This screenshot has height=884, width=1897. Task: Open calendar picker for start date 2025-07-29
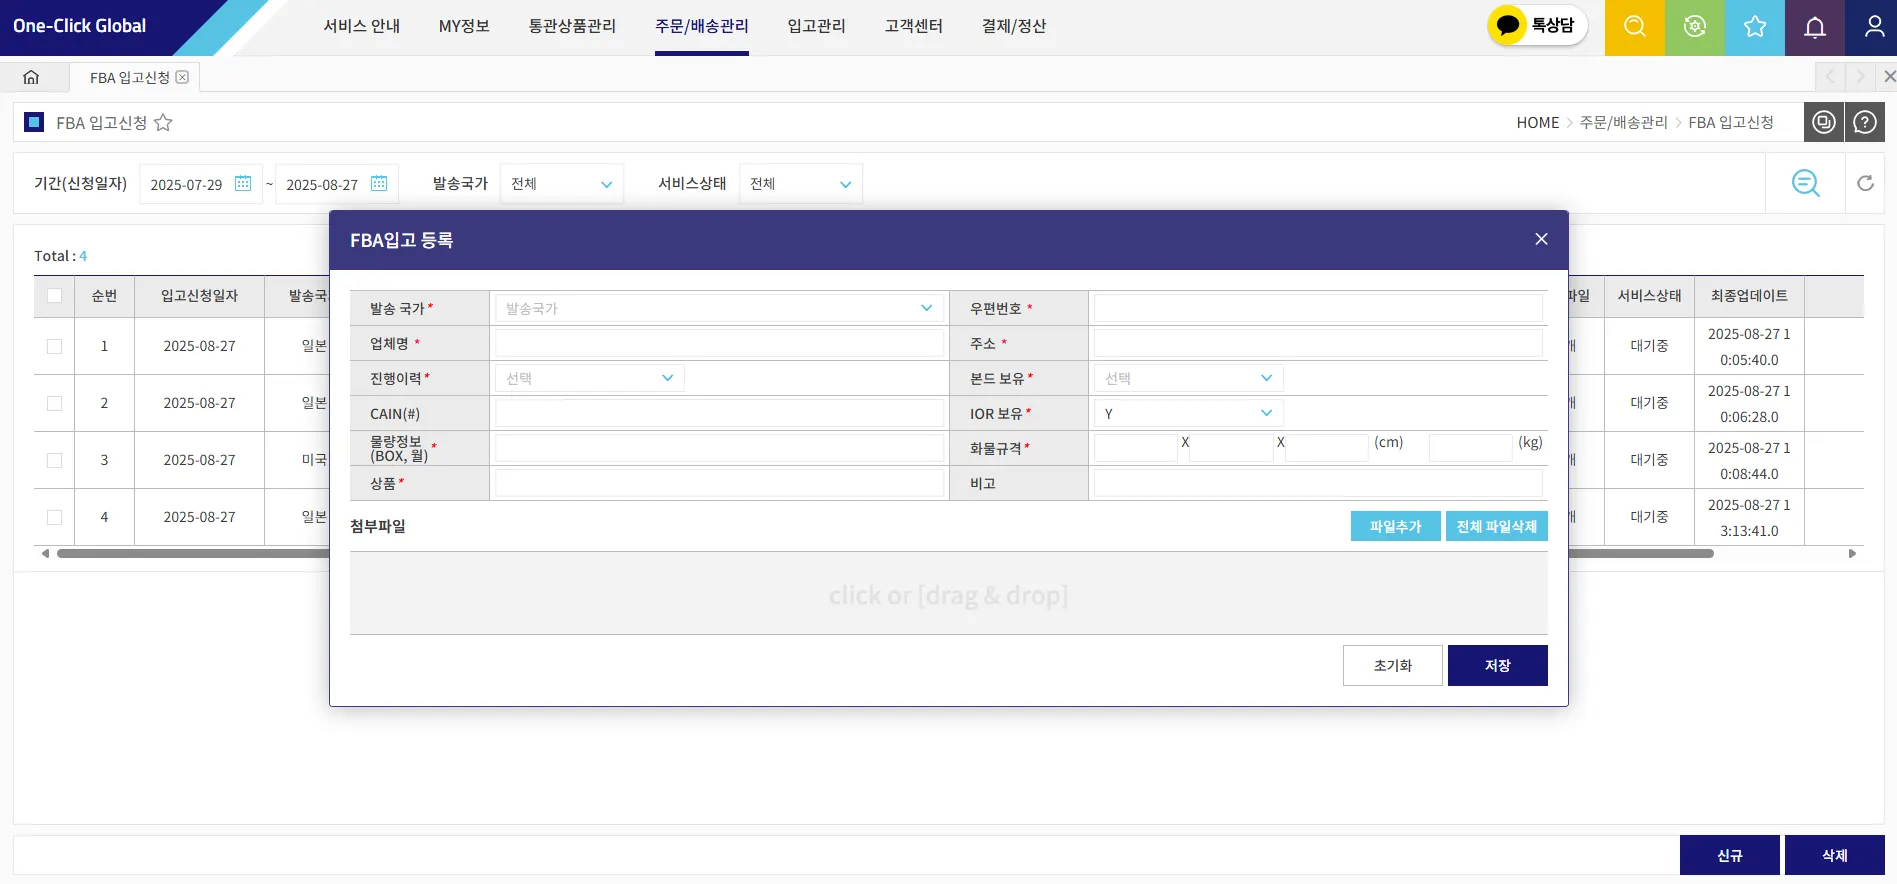243,184
